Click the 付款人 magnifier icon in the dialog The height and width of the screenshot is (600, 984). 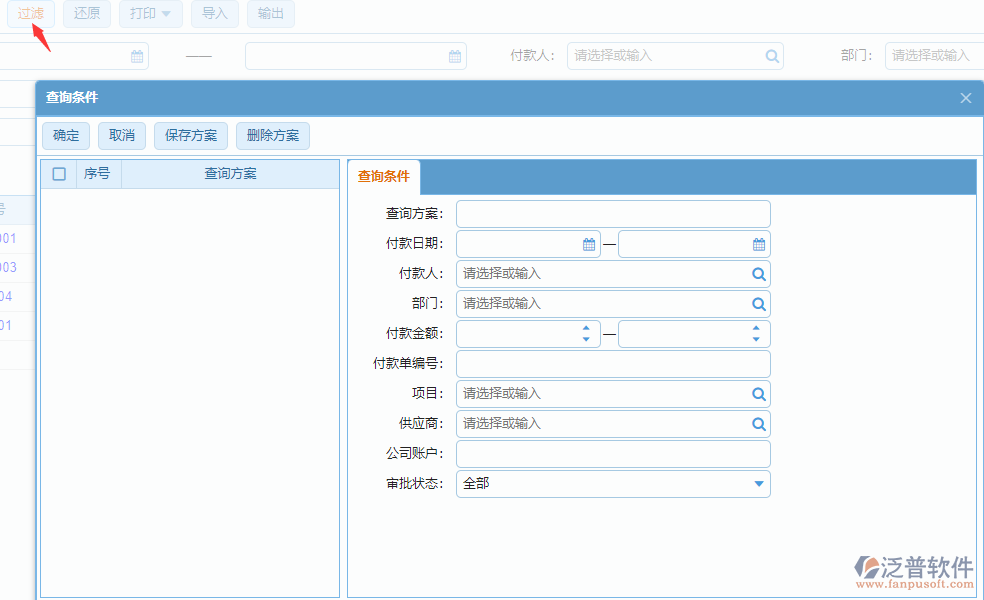coord(758,273)
